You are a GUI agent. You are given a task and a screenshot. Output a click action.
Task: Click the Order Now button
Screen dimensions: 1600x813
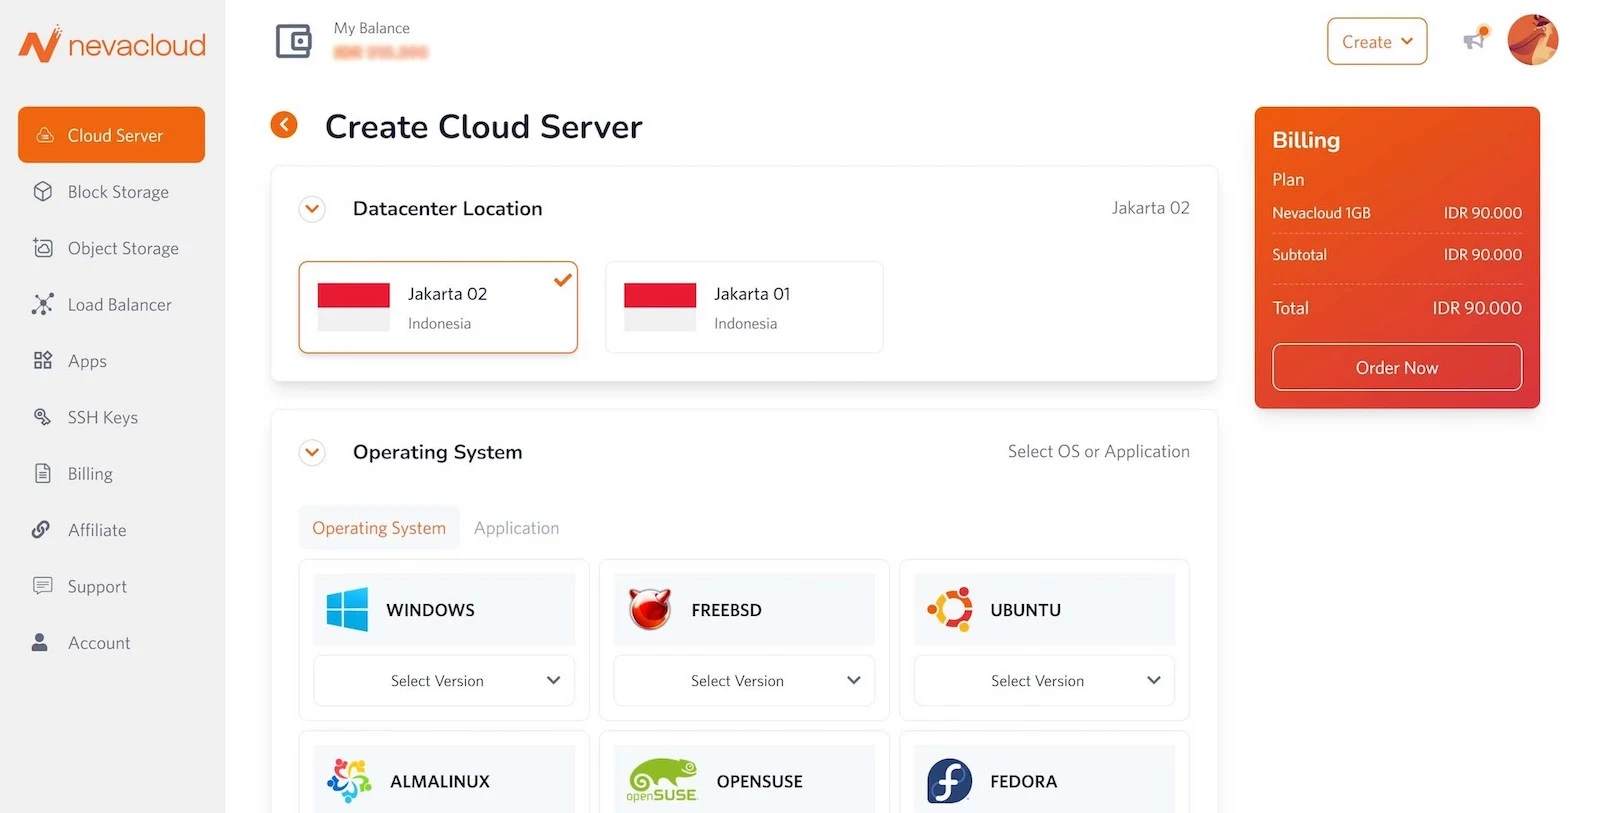[1397, 367]
